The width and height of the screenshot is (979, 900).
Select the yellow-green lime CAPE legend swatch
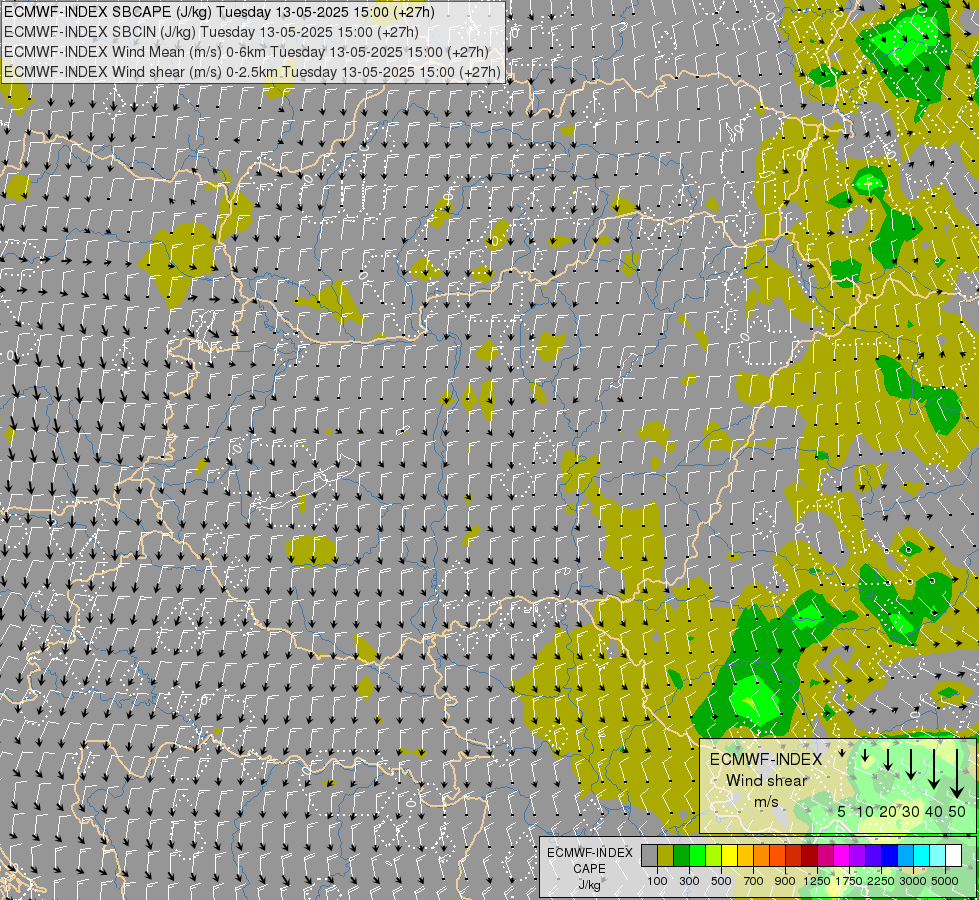[713, 855]
